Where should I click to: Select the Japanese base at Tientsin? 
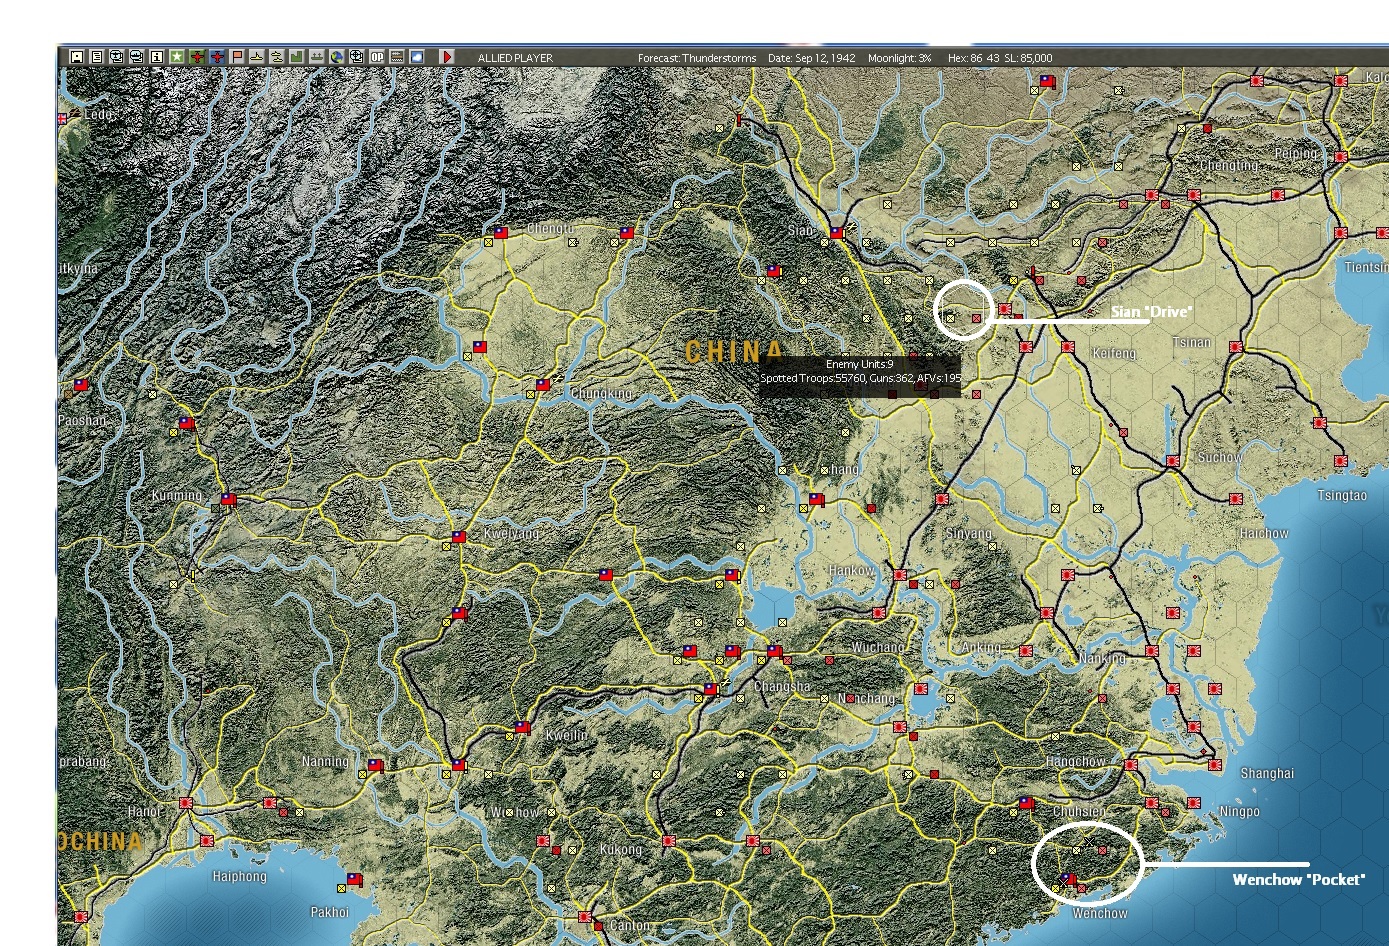click(1341, 233)
